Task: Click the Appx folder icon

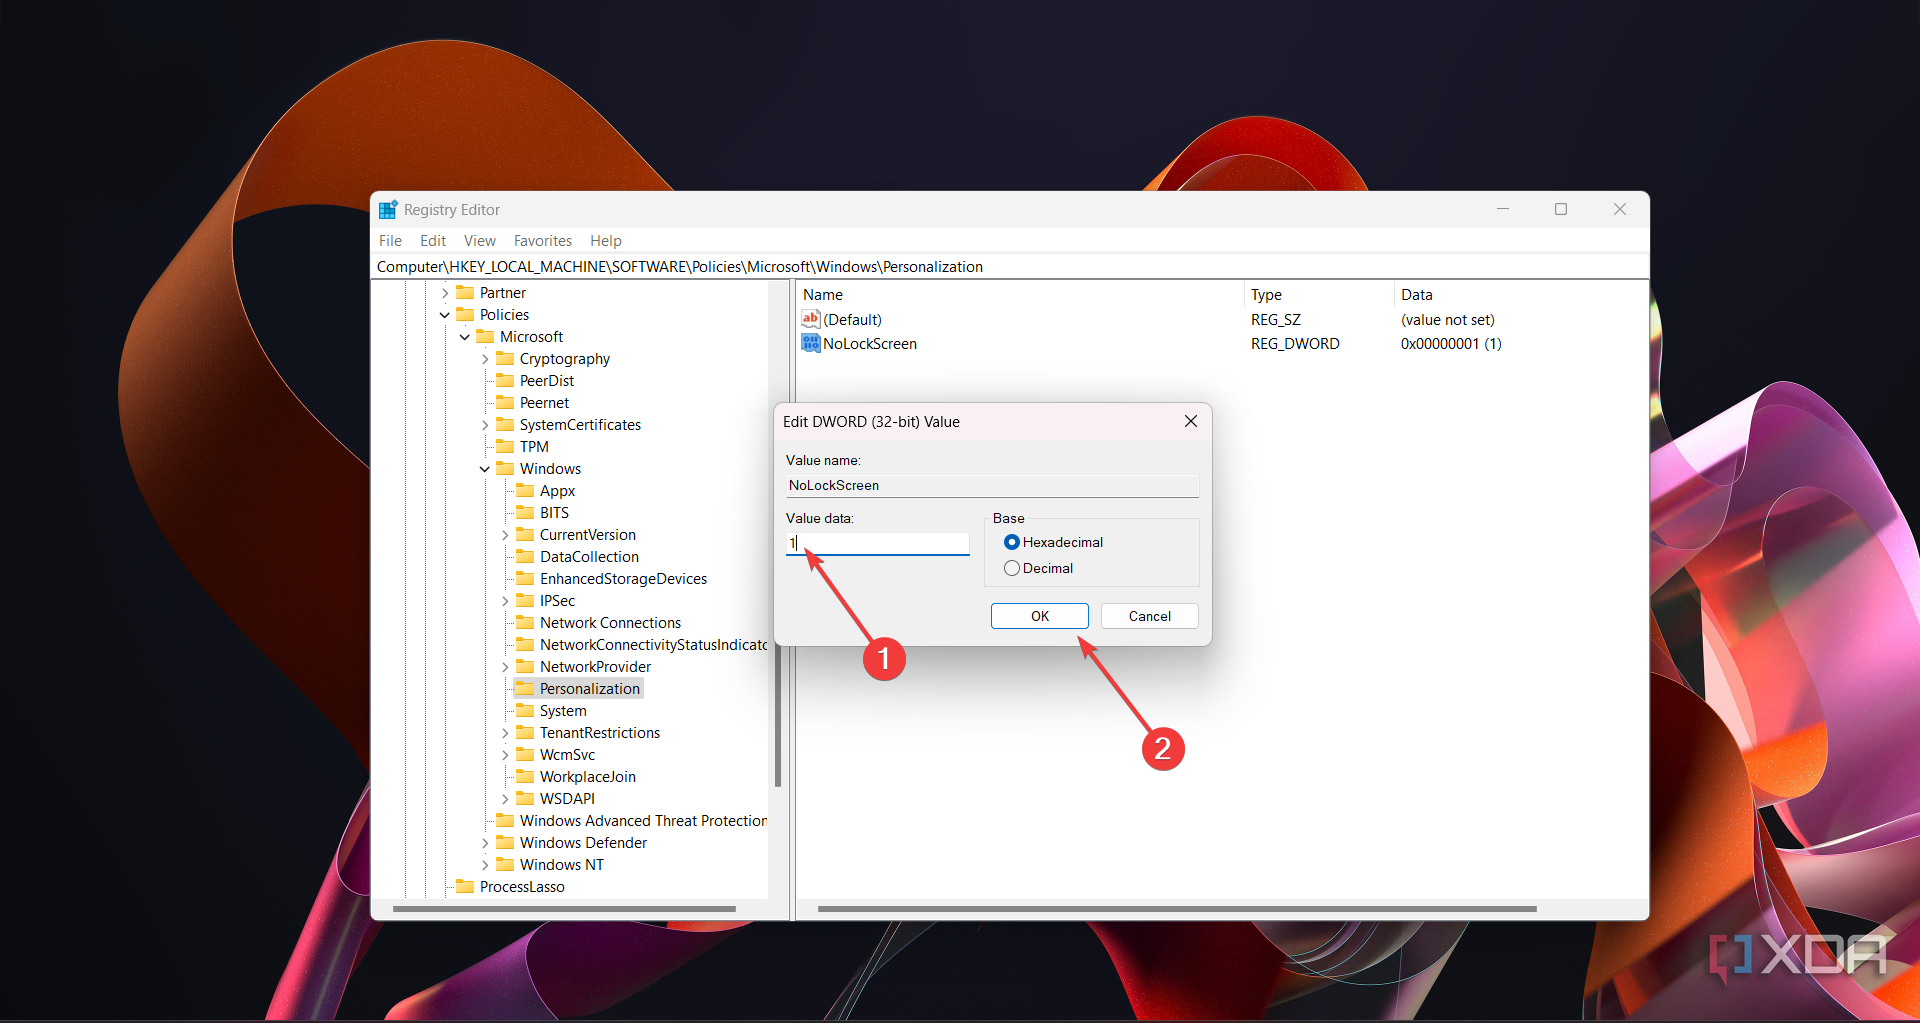Action: pos(525,490)
